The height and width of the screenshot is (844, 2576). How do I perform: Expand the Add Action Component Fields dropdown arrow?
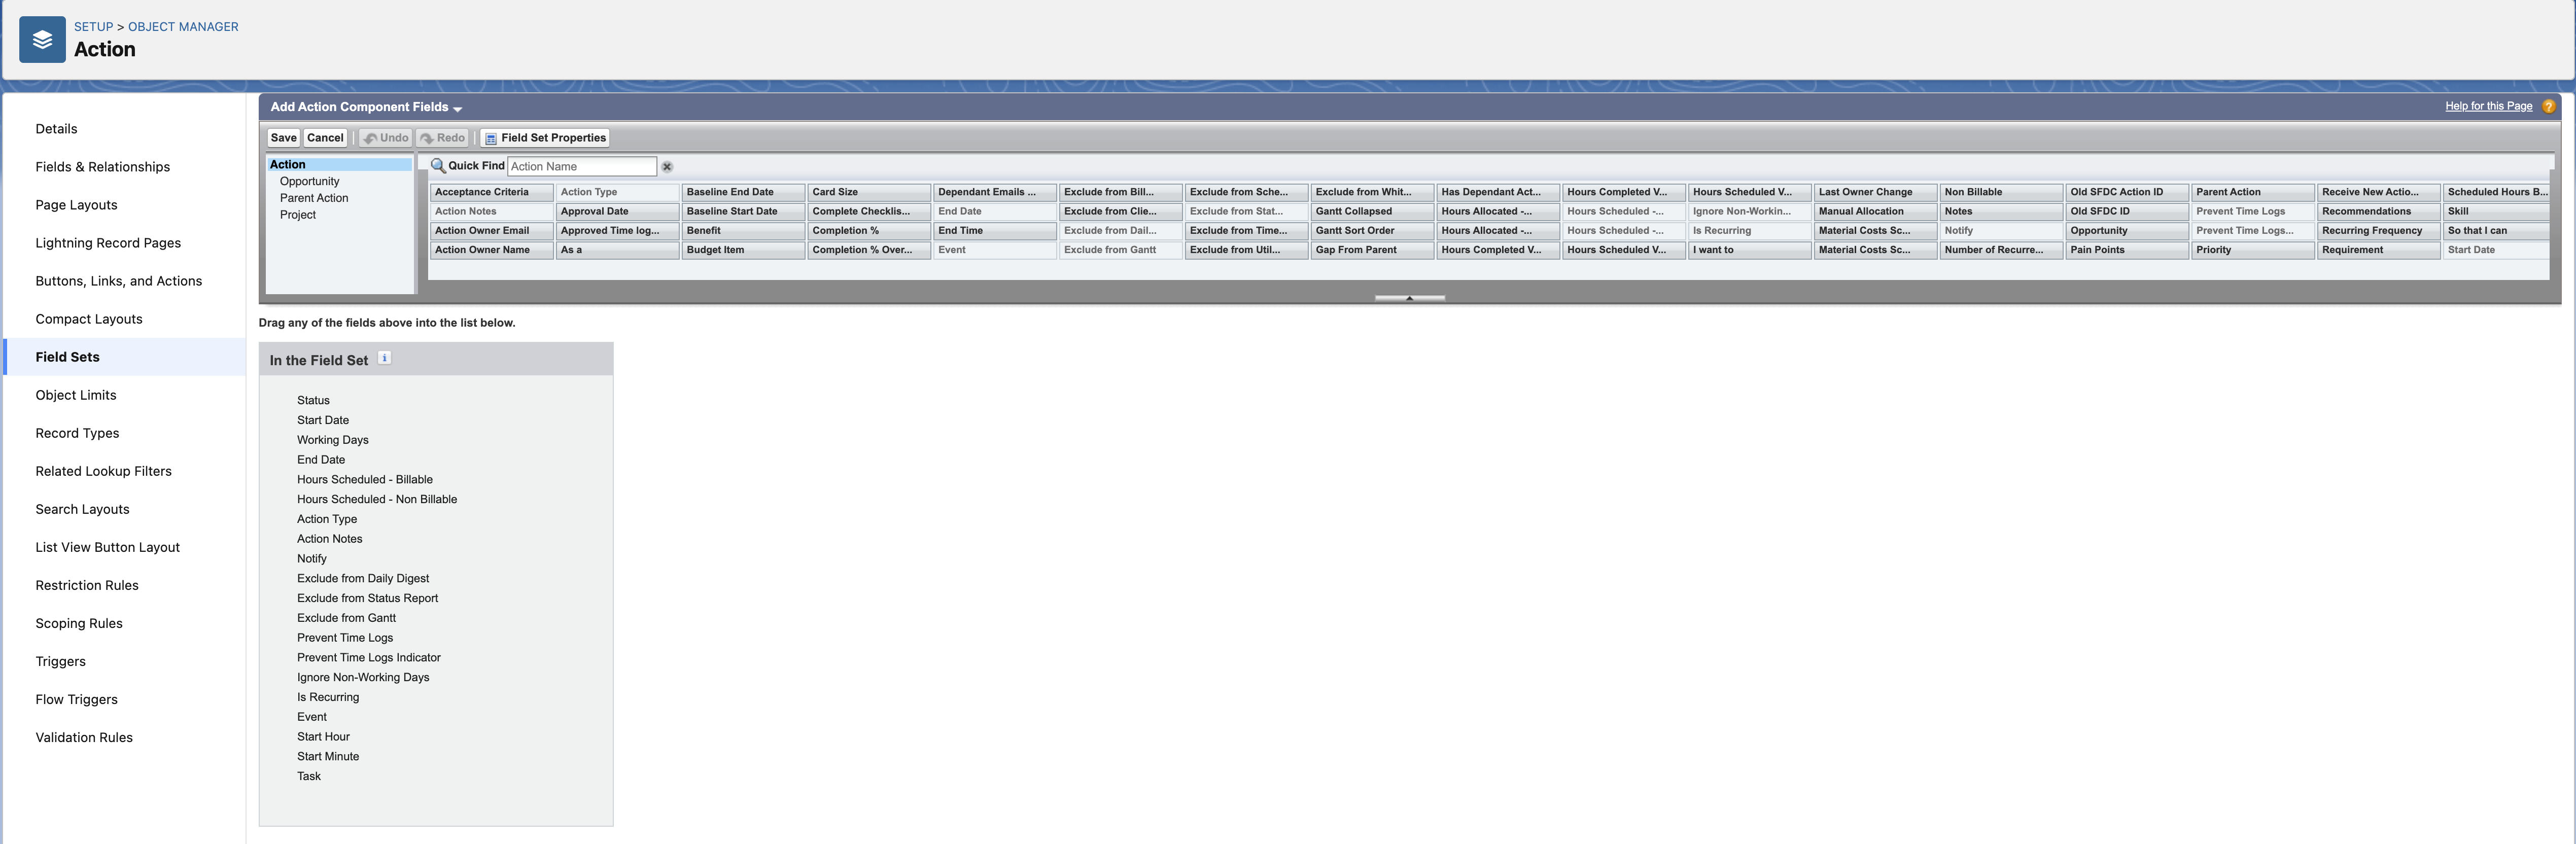(x=457, y=108)
